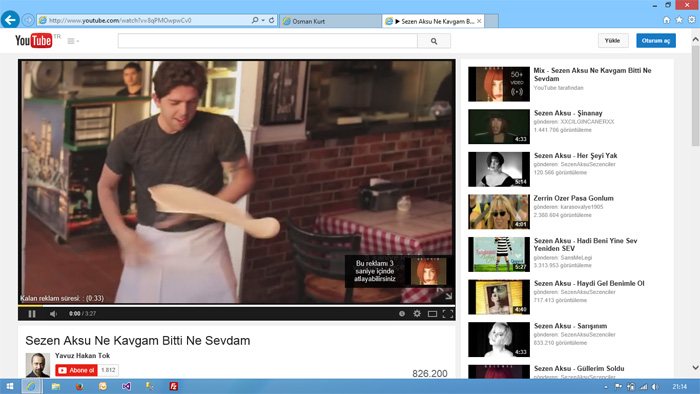Click Her Şeyi Yak thumbnail
This screenshot has width=700, height=394.
pyautogui.click(x=499, y=169)
